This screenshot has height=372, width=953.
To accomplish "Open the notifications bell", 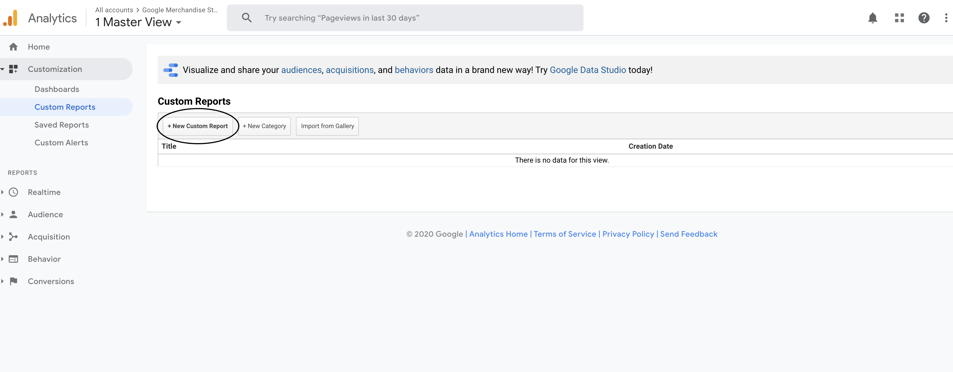I will pos(873,18).
